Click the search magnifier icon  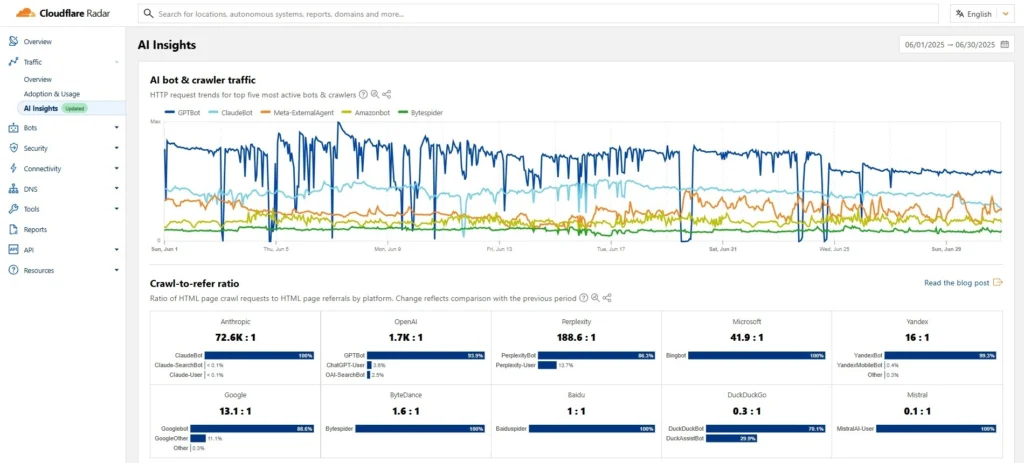click(x=149, y=13)
